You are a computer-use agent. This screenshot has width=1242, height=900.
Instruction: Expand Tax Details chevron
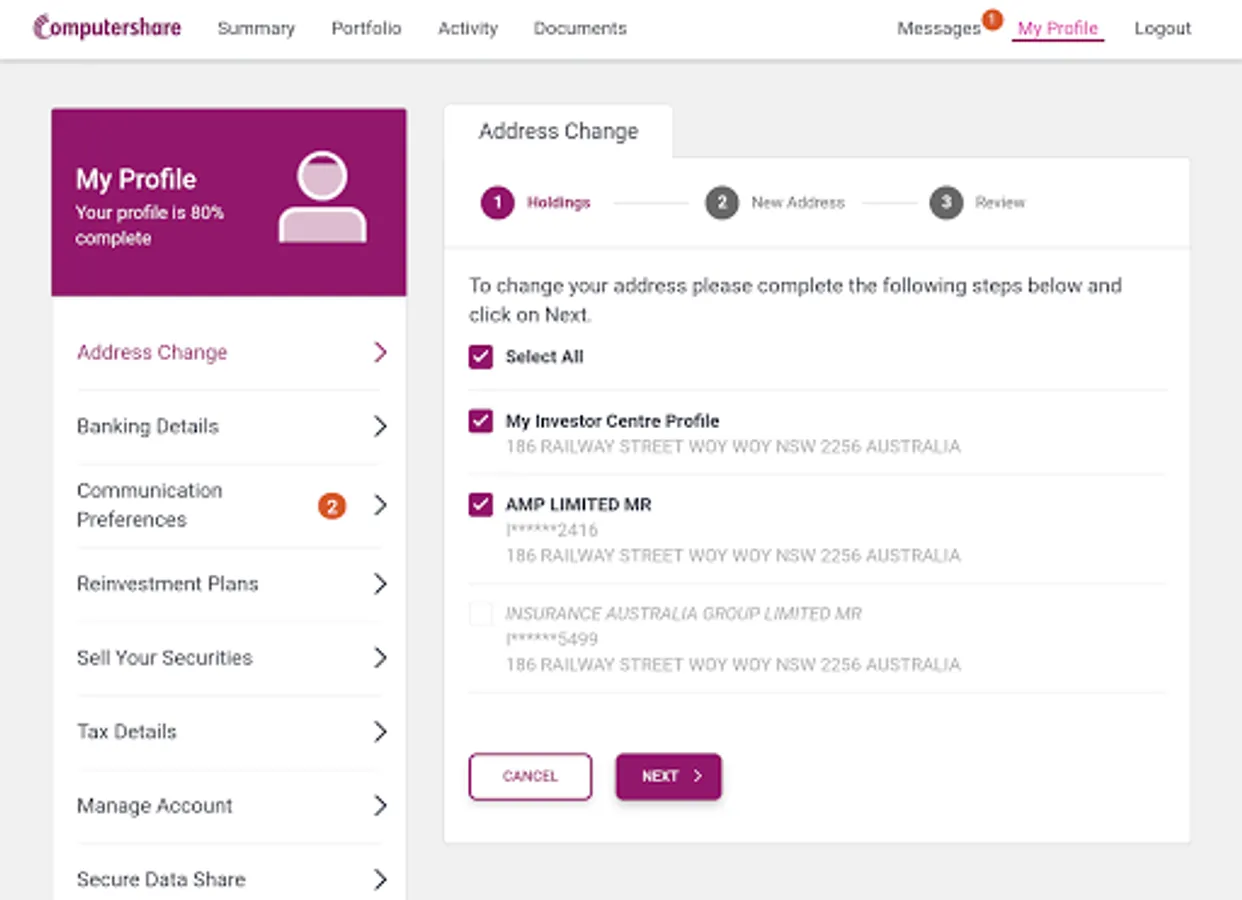380,732
